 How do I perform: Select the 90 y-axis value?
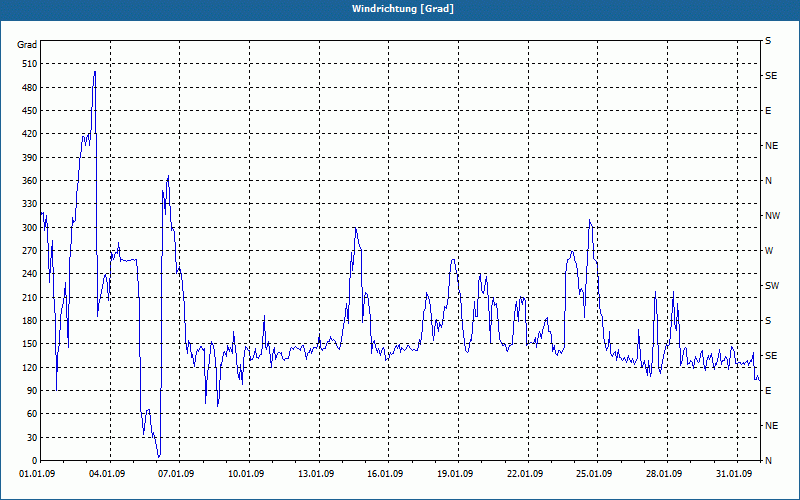pyautogui.click(x=32, y=391)
